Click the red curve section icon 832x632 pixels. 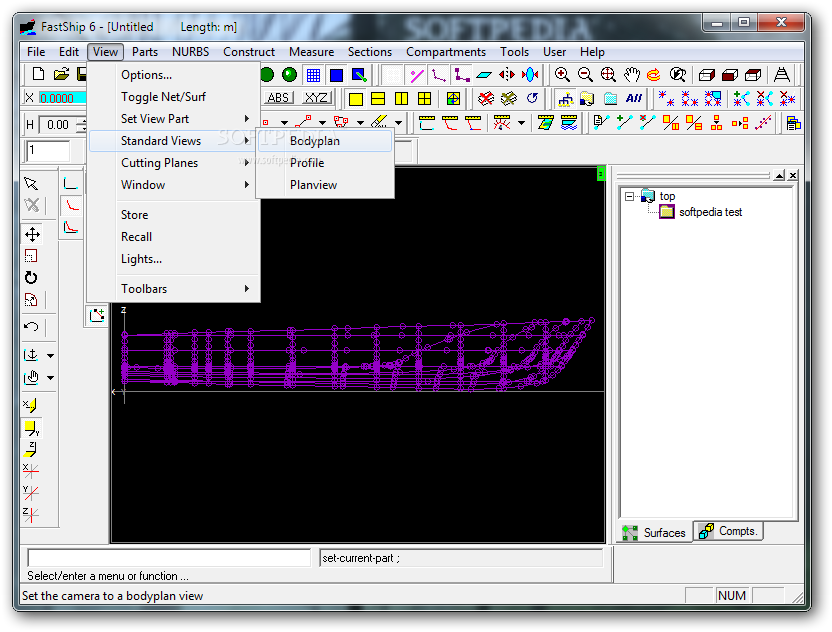click(x=71, y=205)
